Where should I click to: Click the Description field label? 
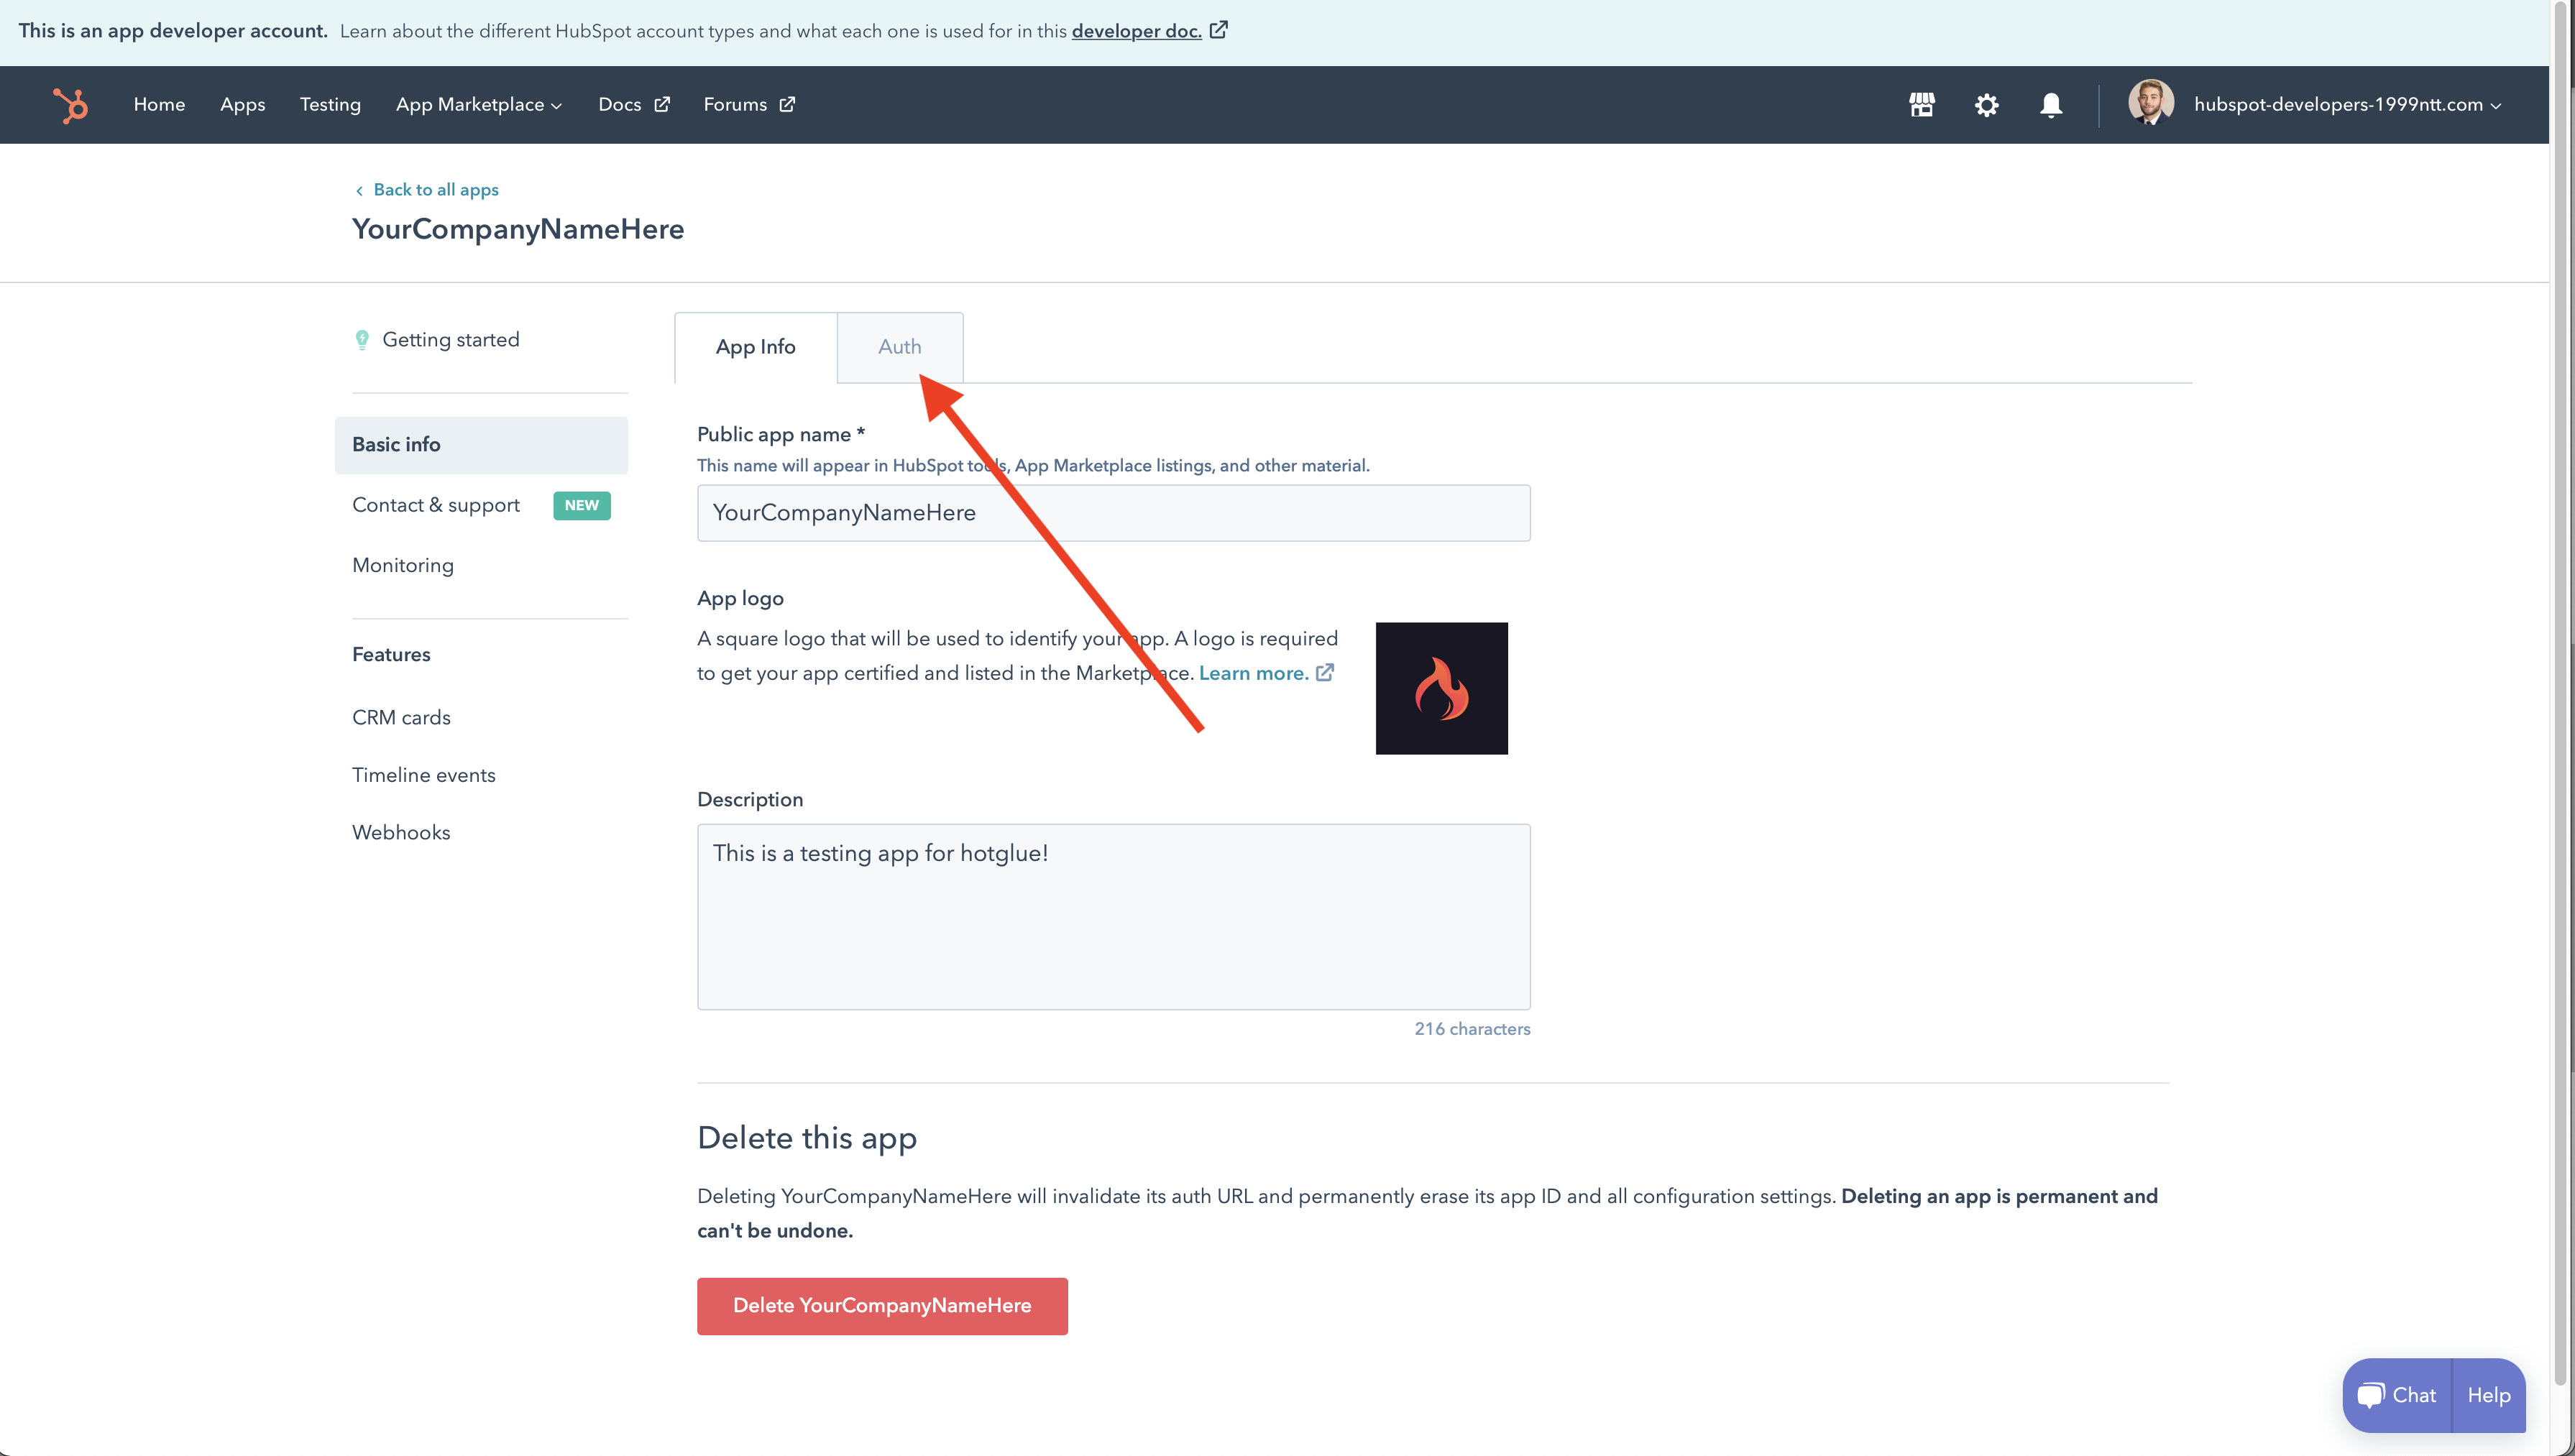pyautogui.click(x=750, y=800)
